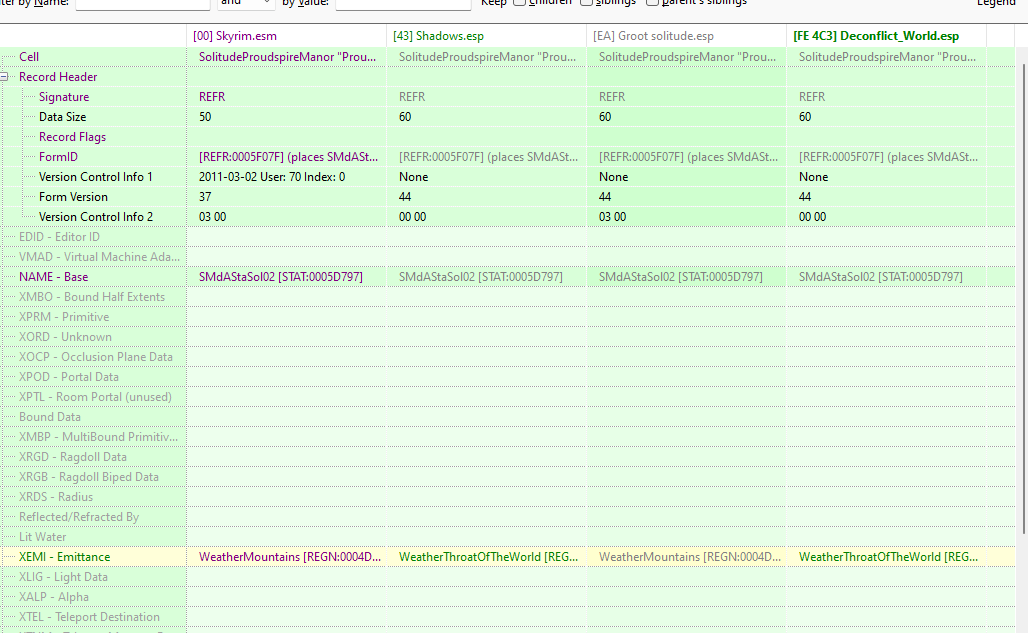The height and width of the screenshot is (633, 1028).
Task: Select the Version Control Info 2 row
Action: coord(508,217)
